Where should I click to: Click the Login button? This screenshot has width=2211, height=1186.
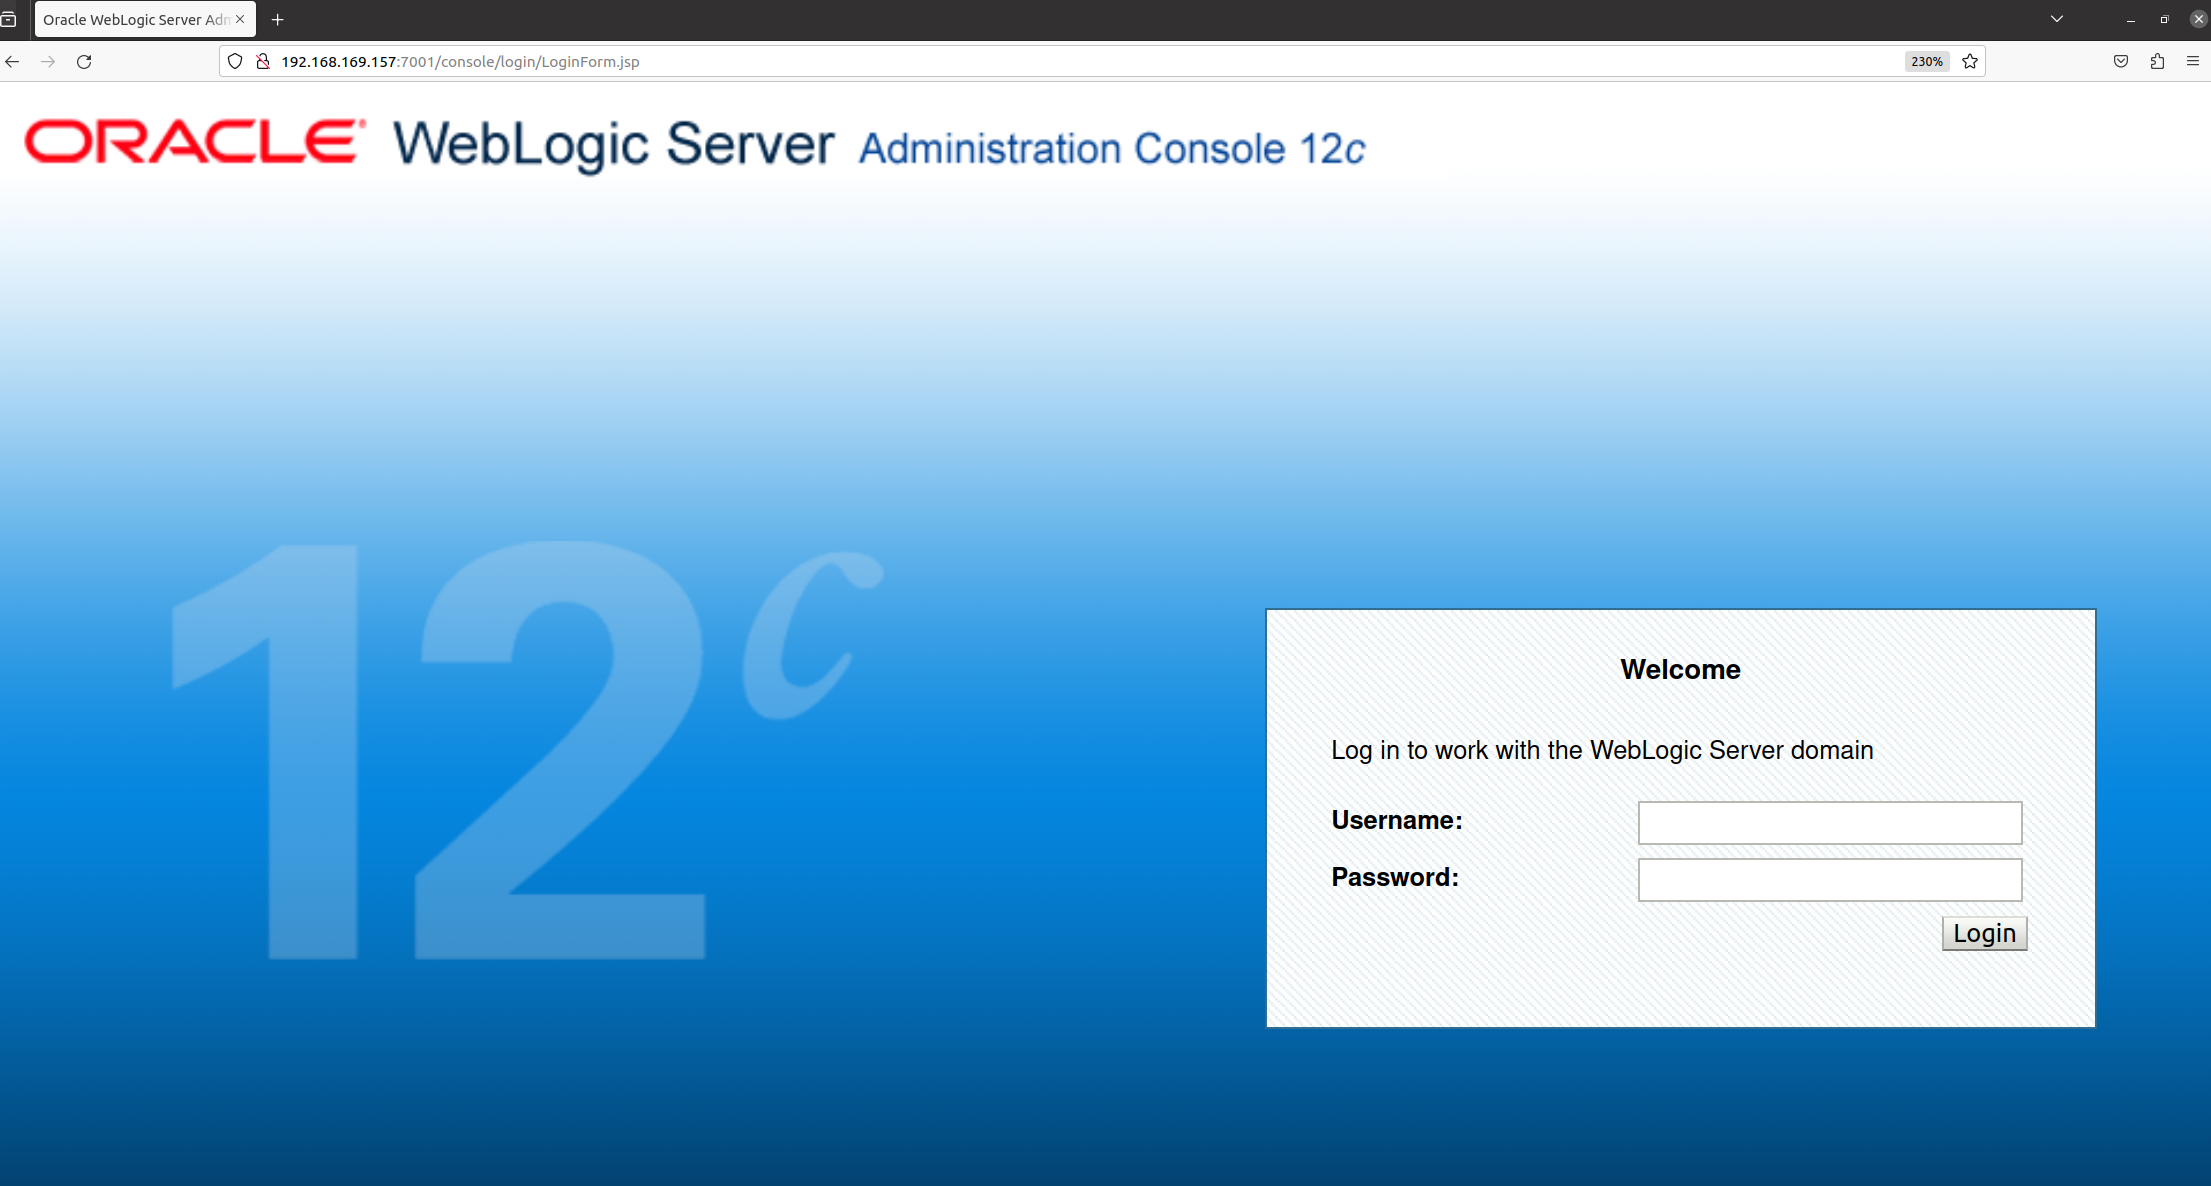tap(1985, 933)
